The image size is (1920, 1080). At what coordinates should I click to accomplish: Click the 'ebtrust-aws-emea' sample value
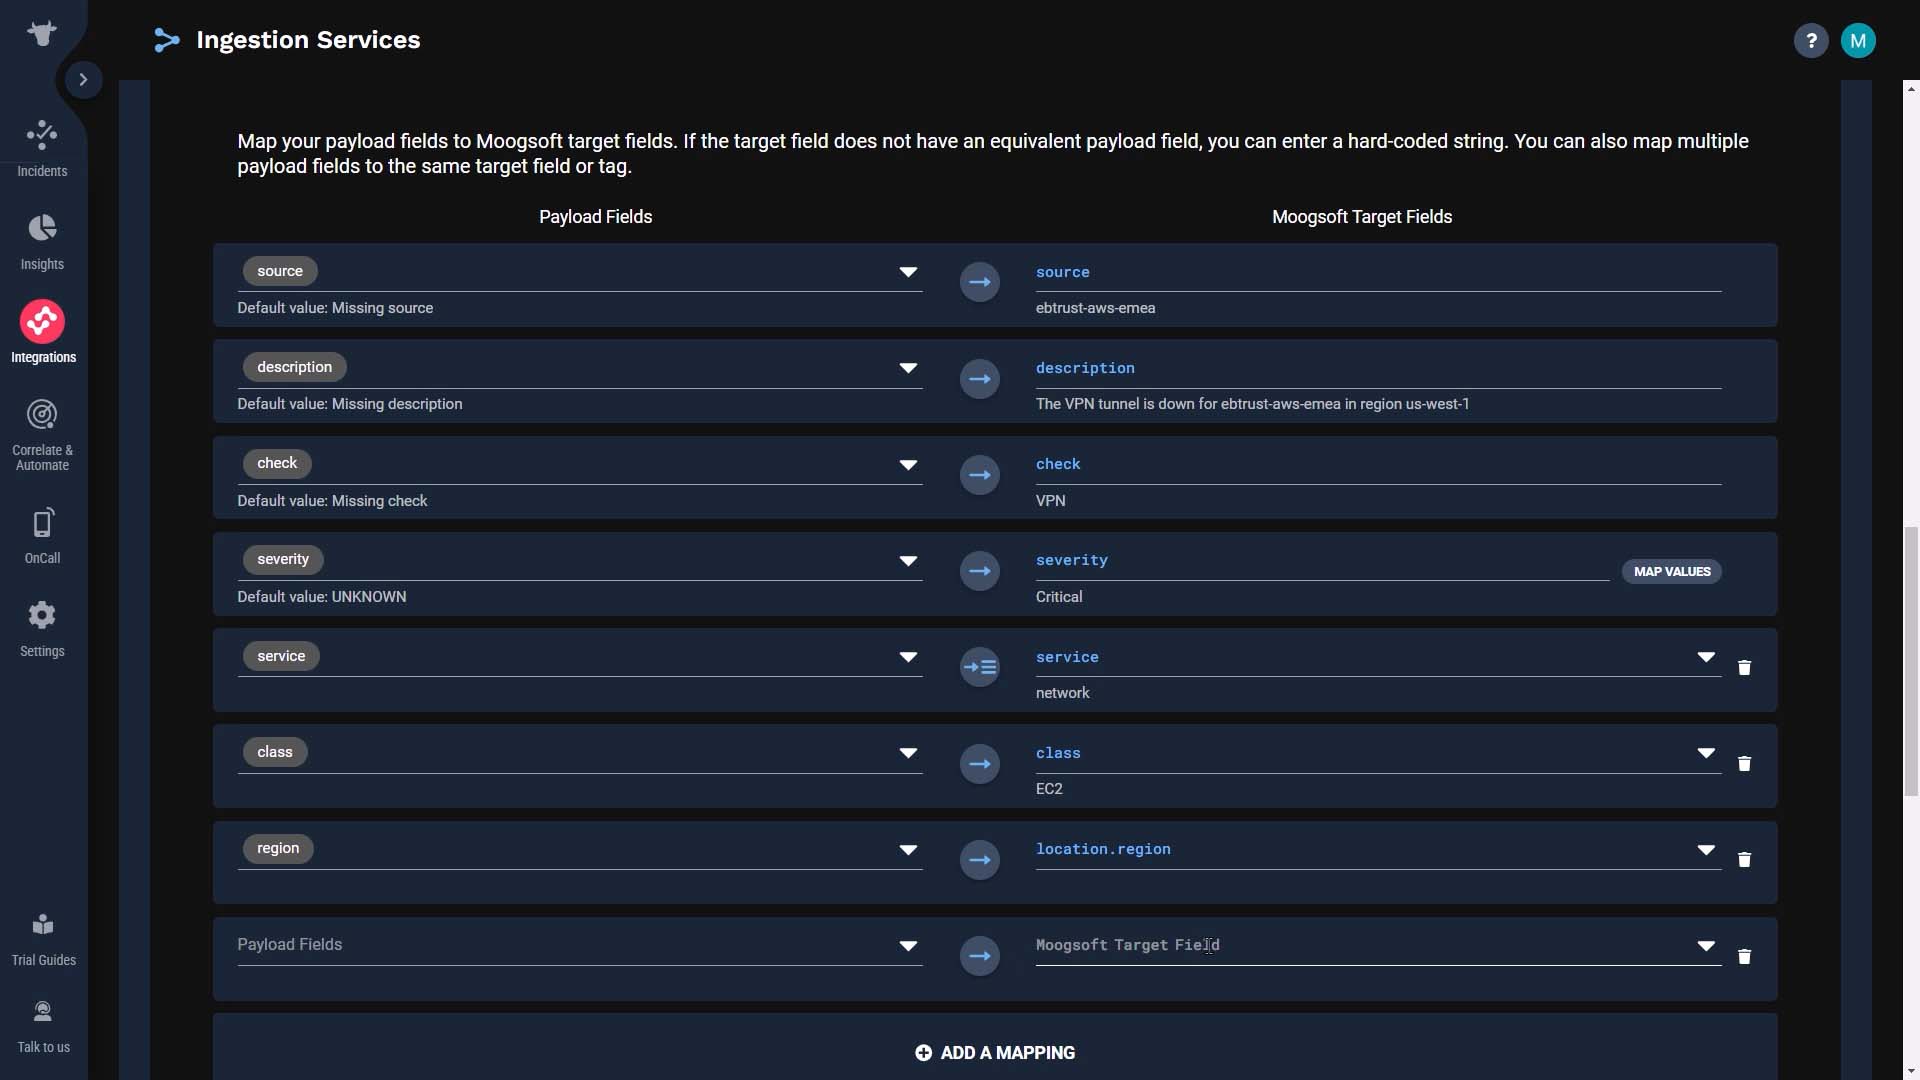pyautogui.click(x=1095, y=308)
